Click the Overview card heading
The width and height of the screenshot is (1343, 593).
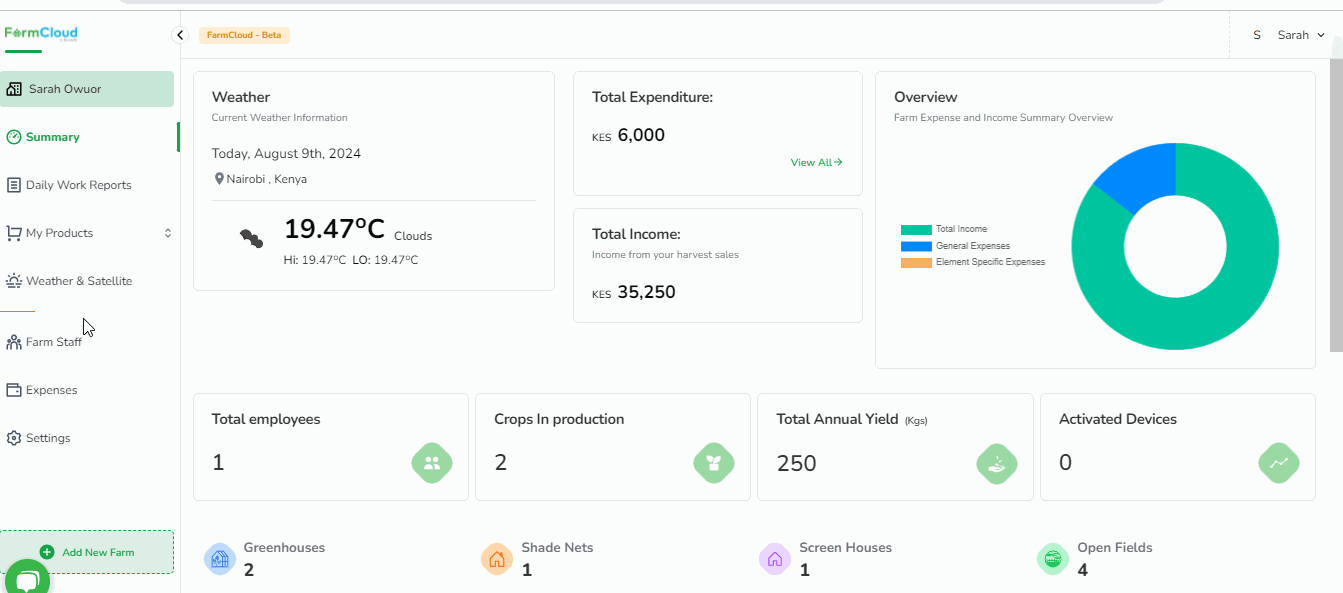click(926, 97)
